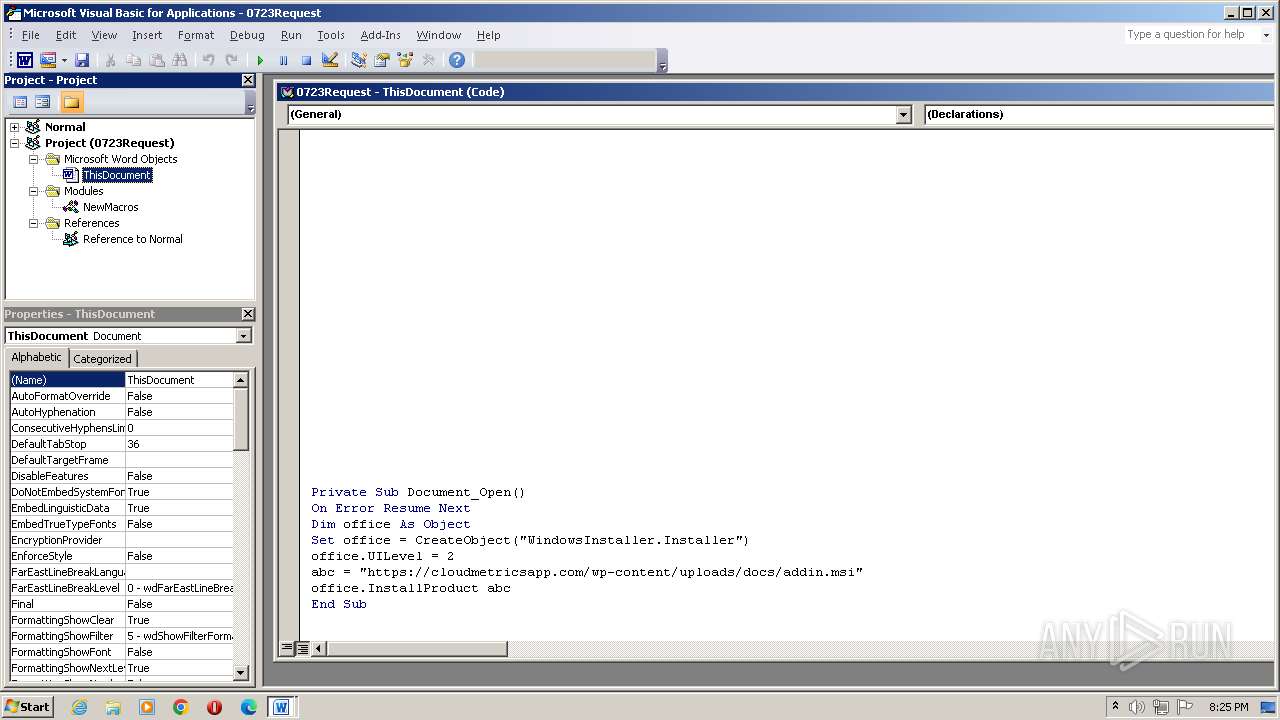The image size is (1280, 720).
Task: Click the volume speaker tray icon
Action: point(1137,707)
